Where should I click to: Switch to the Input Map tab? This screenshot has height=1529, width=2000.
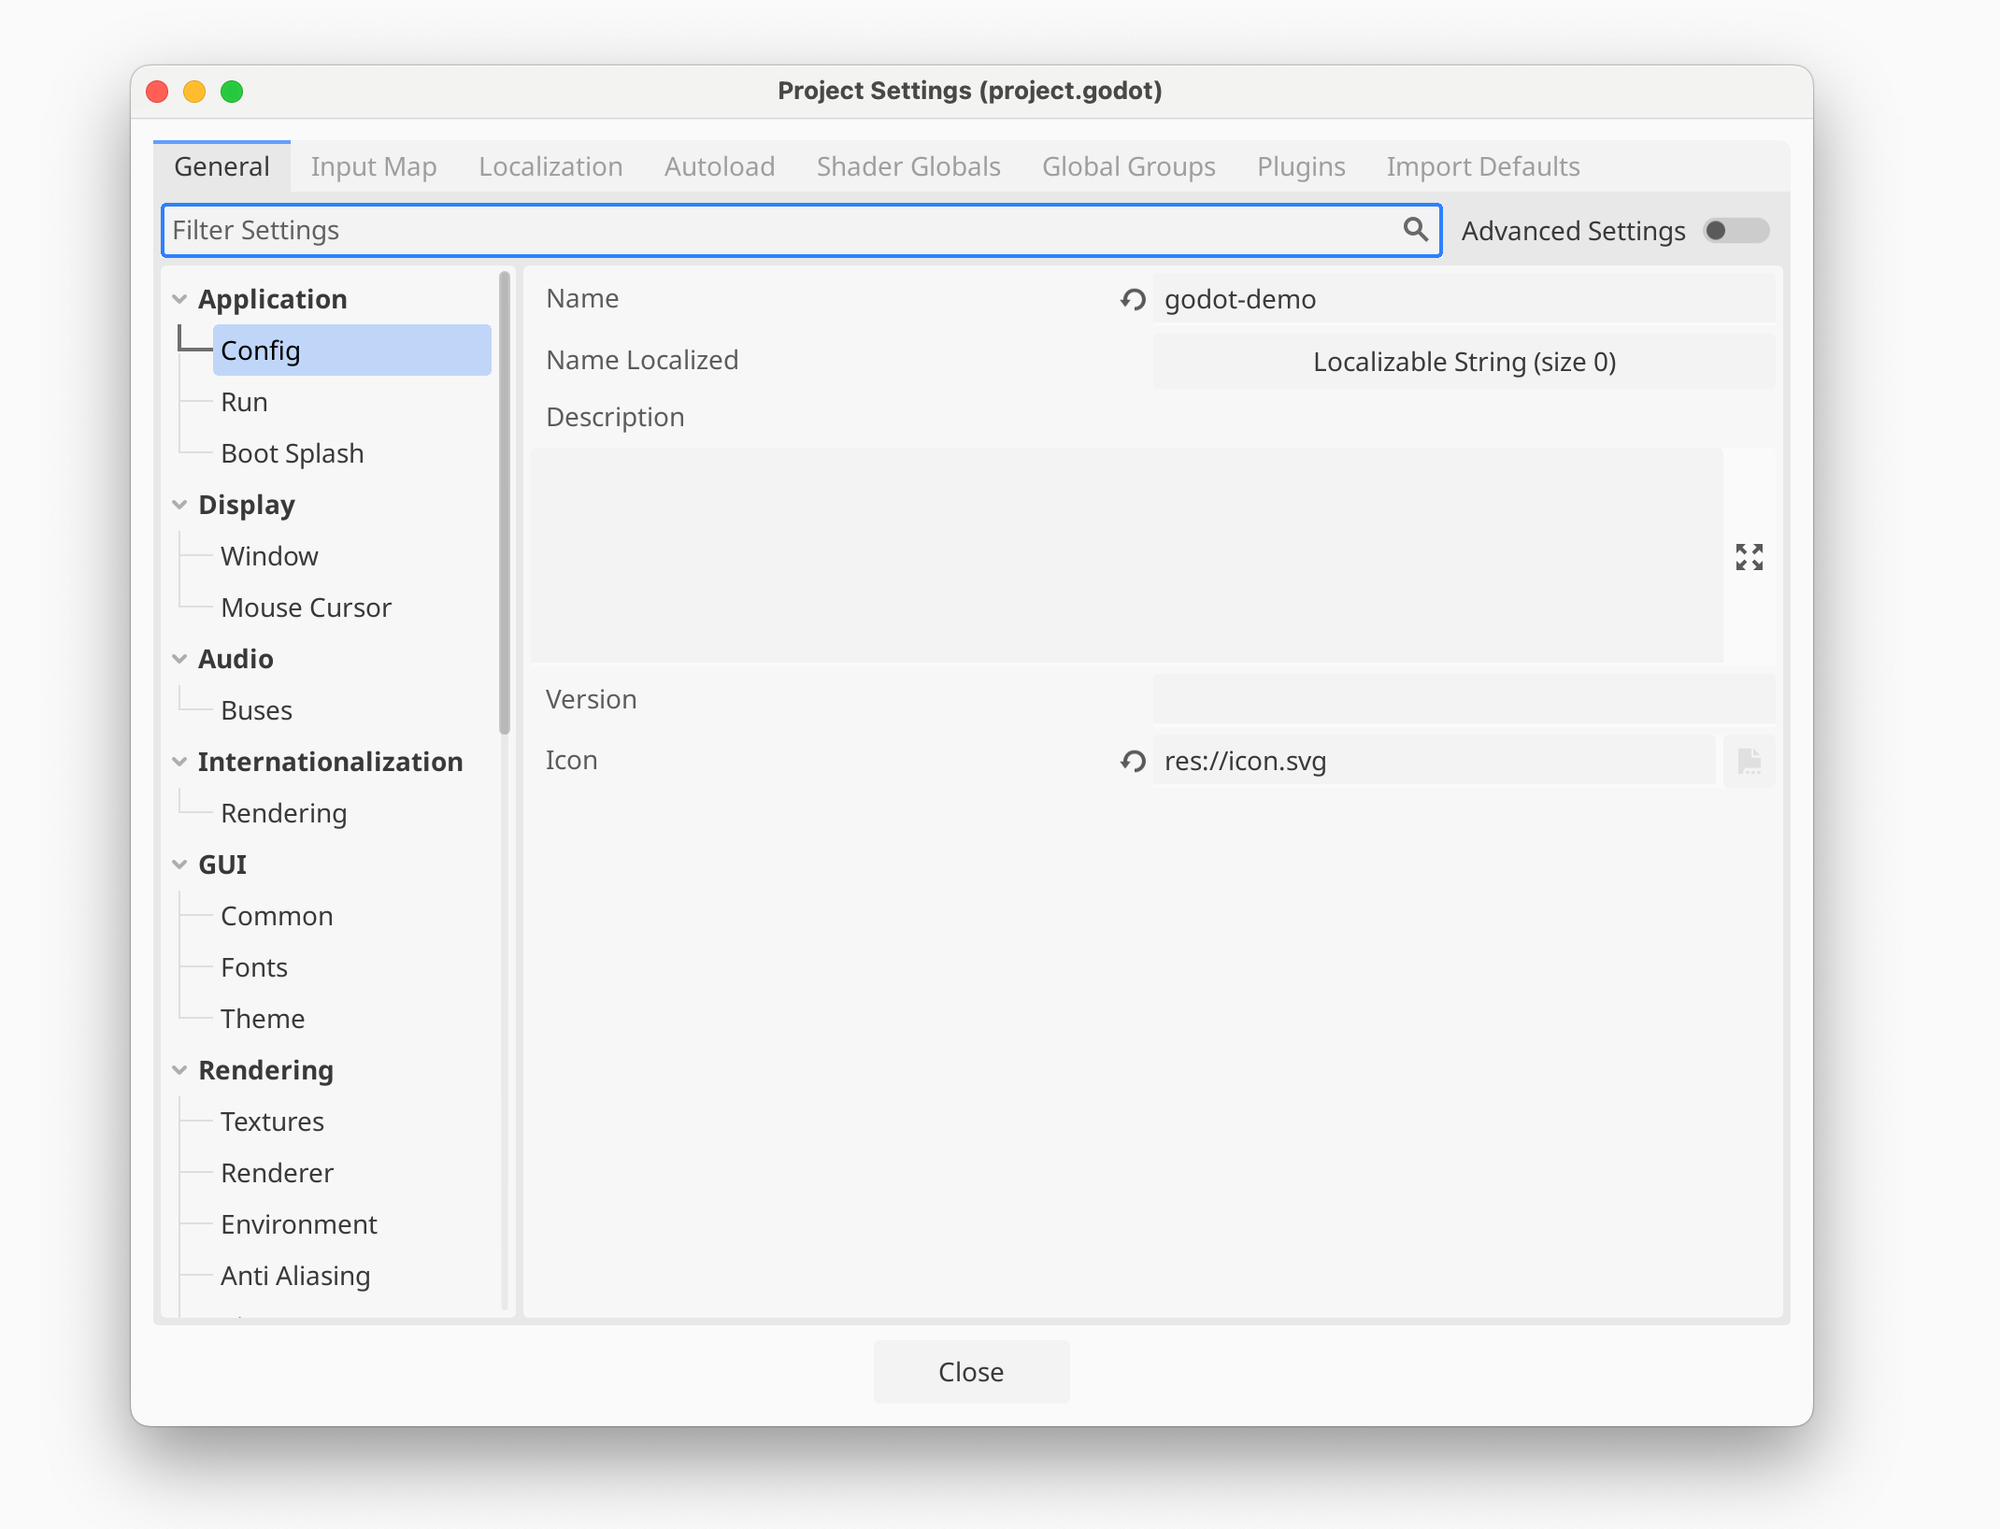coord(373,167)
